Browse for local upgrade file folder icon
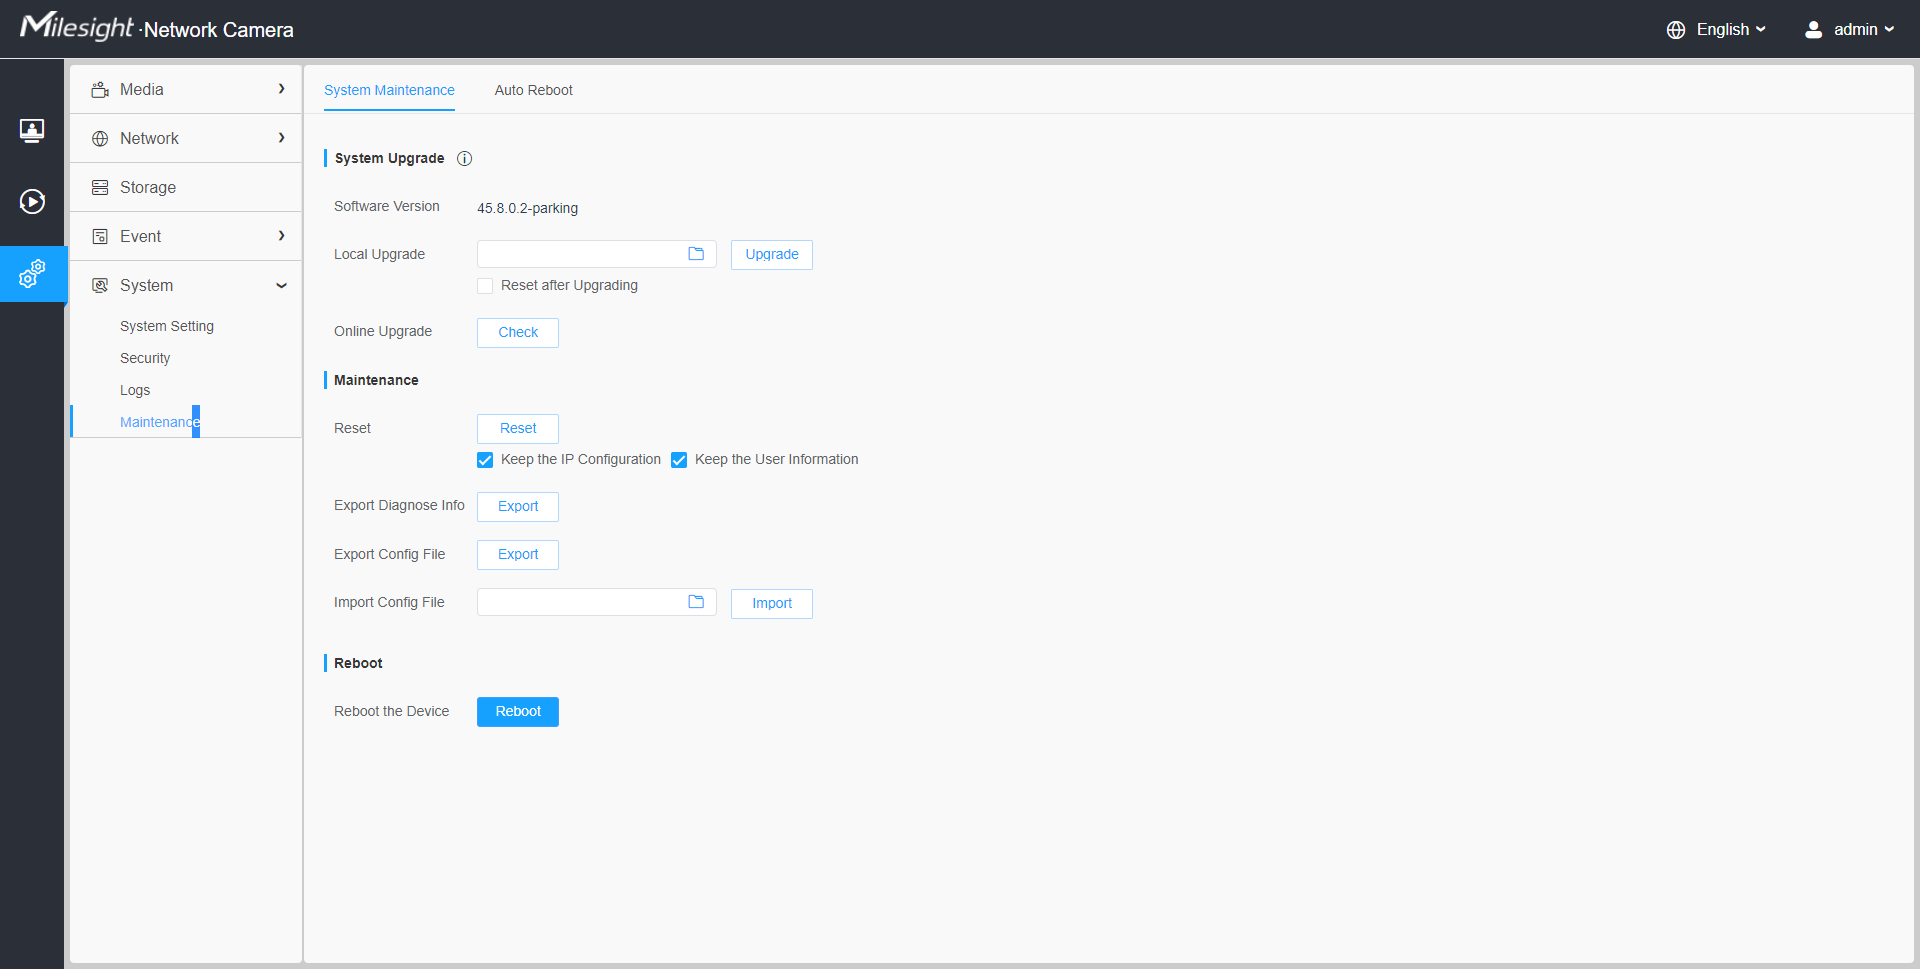The image size is (1920, 969). [x=696, y=254]
